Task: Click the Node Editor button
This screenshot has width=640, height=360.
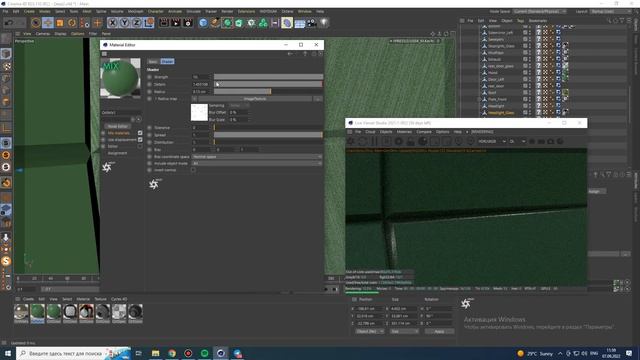Action: [118, 126]
